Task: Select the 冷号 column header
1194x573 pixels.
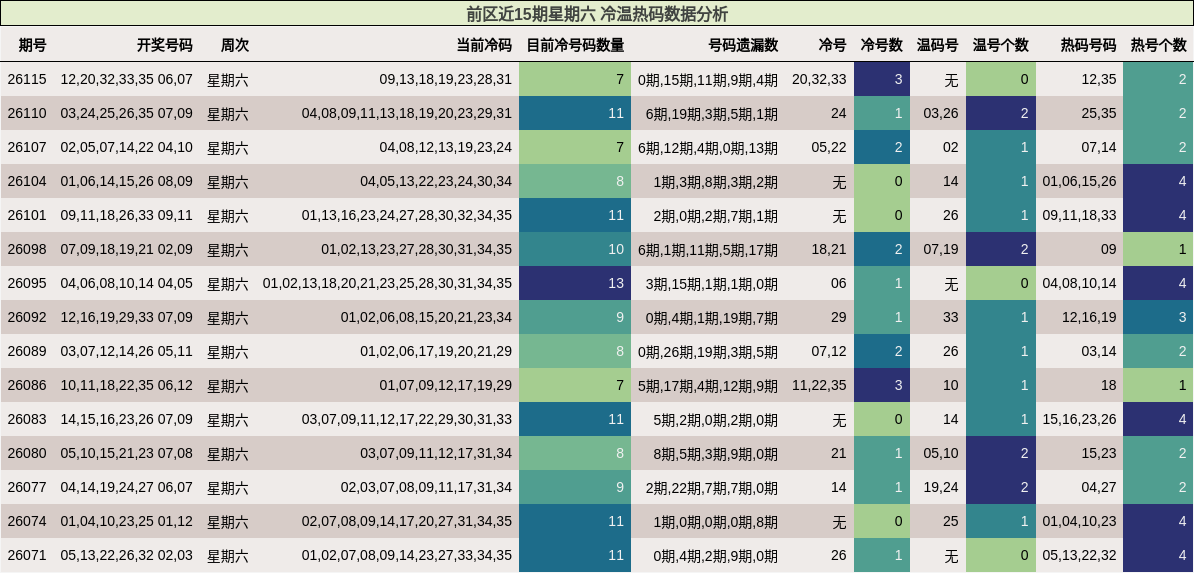Action: point(832,45)
